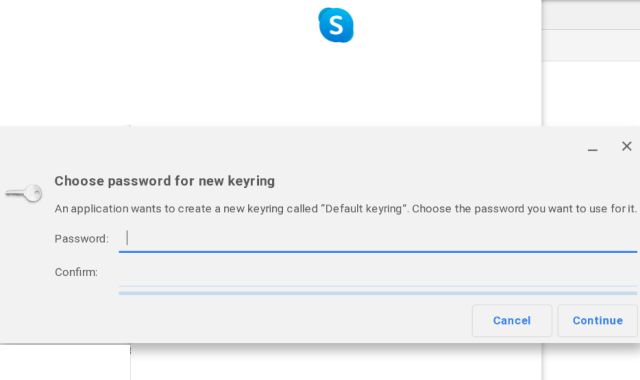Cancel the new keyring creation
The image size is (640, 380).
512,320
